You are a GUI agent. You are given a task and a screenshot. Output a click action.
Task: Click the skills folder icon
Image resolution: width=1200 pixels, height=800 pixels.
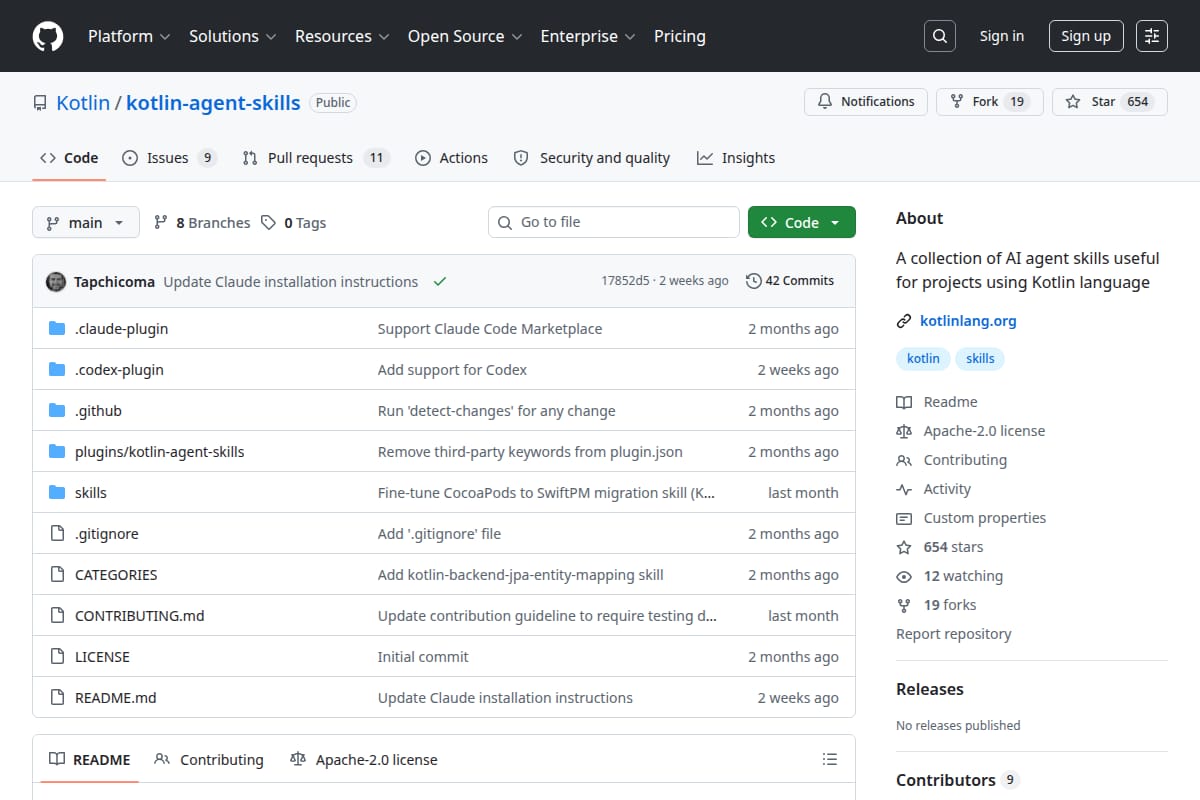point(57,493)
